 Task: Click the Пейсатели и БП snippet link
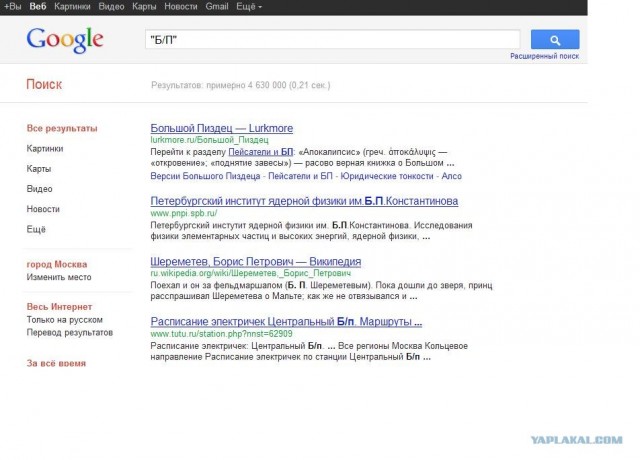(260, 152)
